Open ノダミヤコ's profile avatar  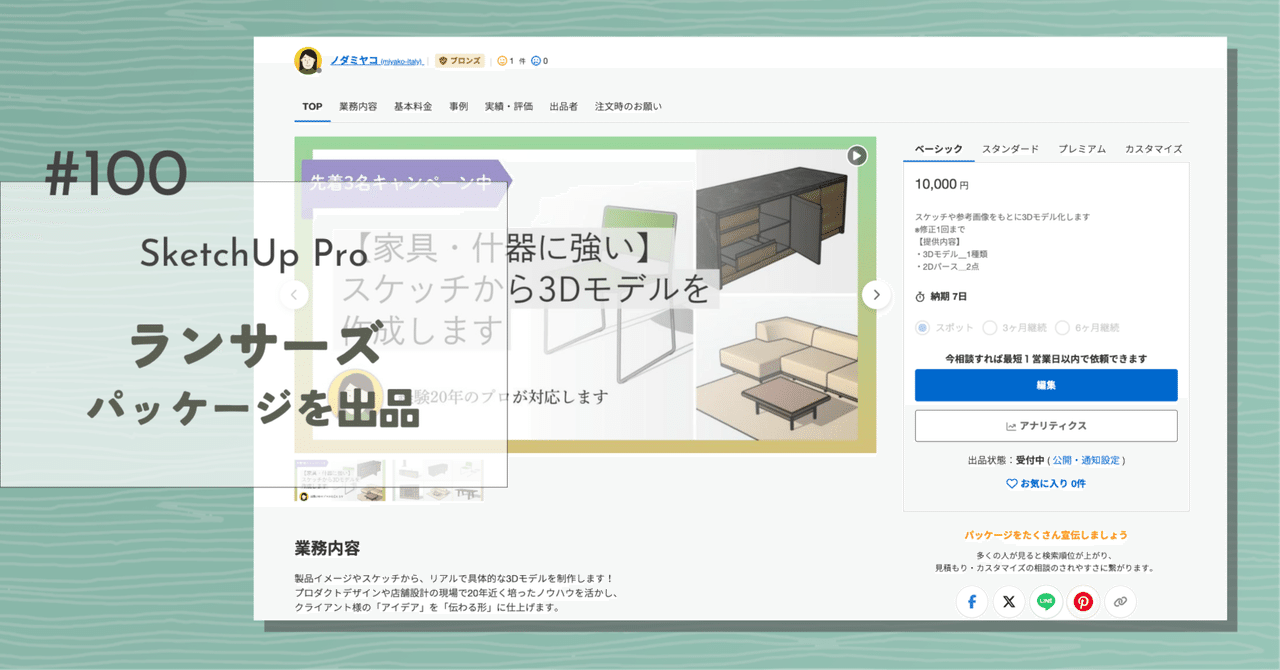coord(305,59)
